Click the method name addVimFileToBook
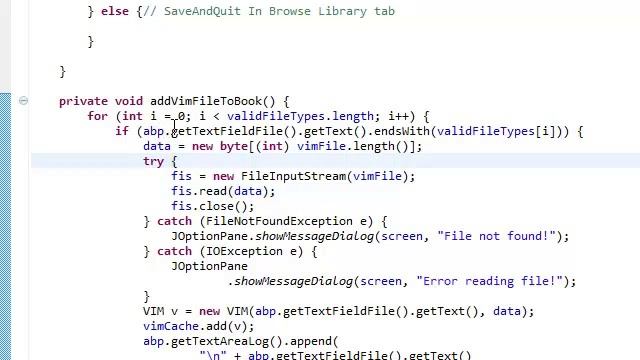 (x=206, y=101)
